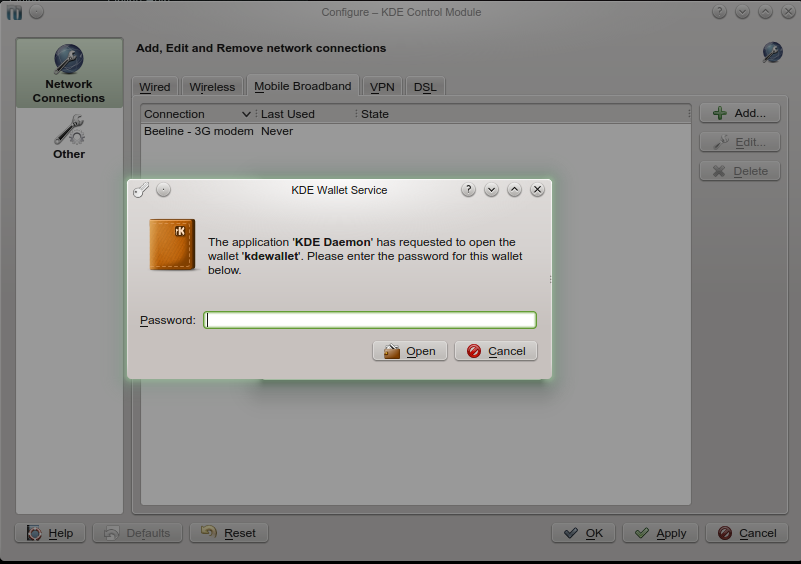Click the round dot button on the Configure window title bar
Screen dimensions: 801x564
36,12
